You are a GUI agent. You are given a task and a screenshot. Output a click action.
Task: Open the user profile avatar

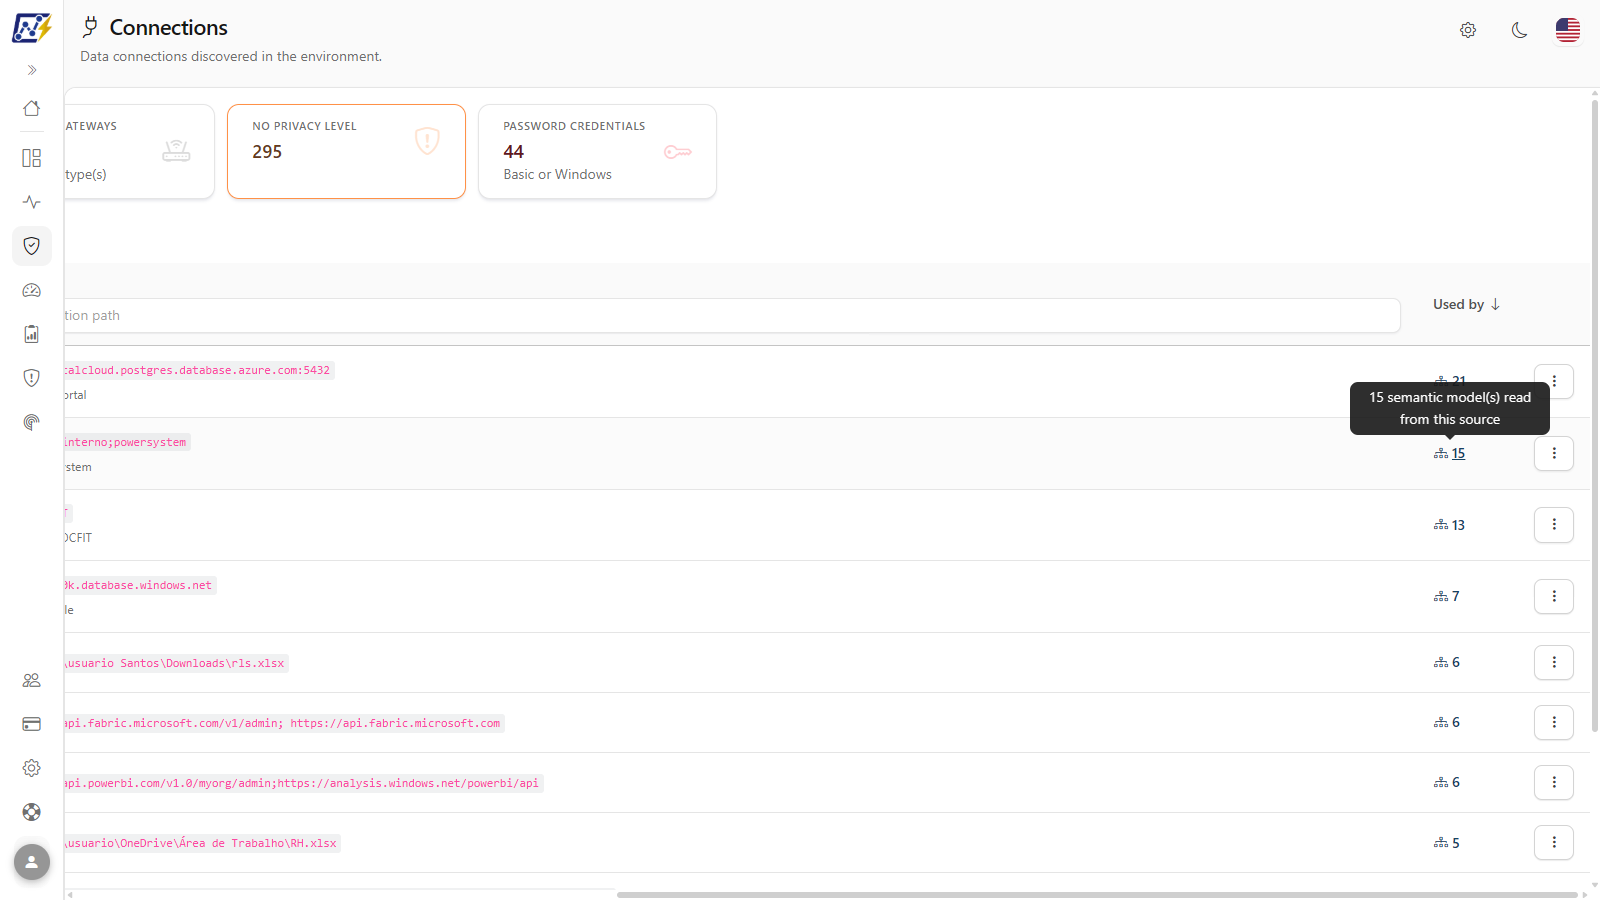tap(32, 861)
